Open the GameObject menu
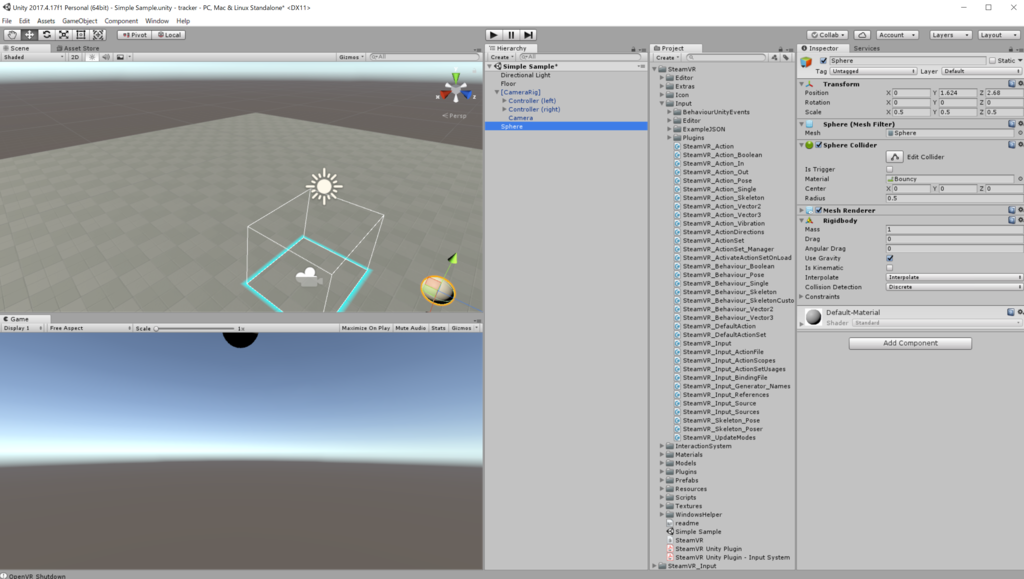 point(80,21)
